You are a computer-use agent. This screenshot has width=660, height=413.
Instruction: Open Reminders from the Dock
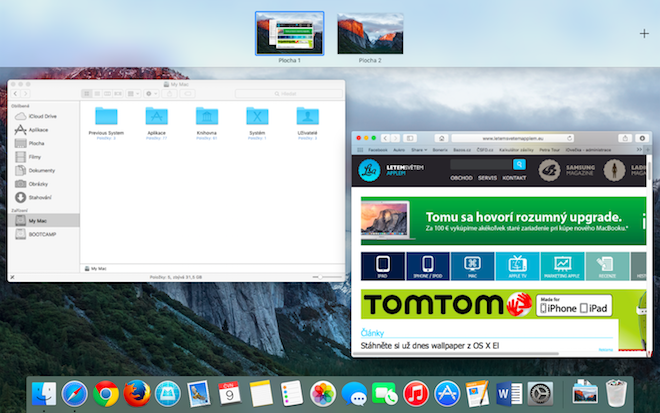tap(292, 394)
